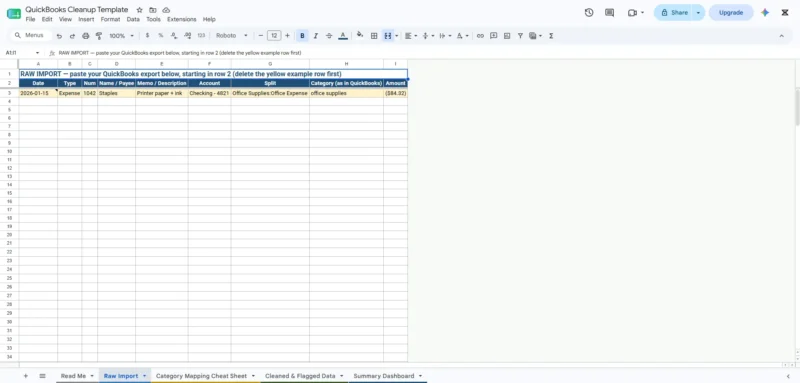The height and width of the screenshot is (383, 800).
Task: Open the File menu
Action: coord(31,19)
